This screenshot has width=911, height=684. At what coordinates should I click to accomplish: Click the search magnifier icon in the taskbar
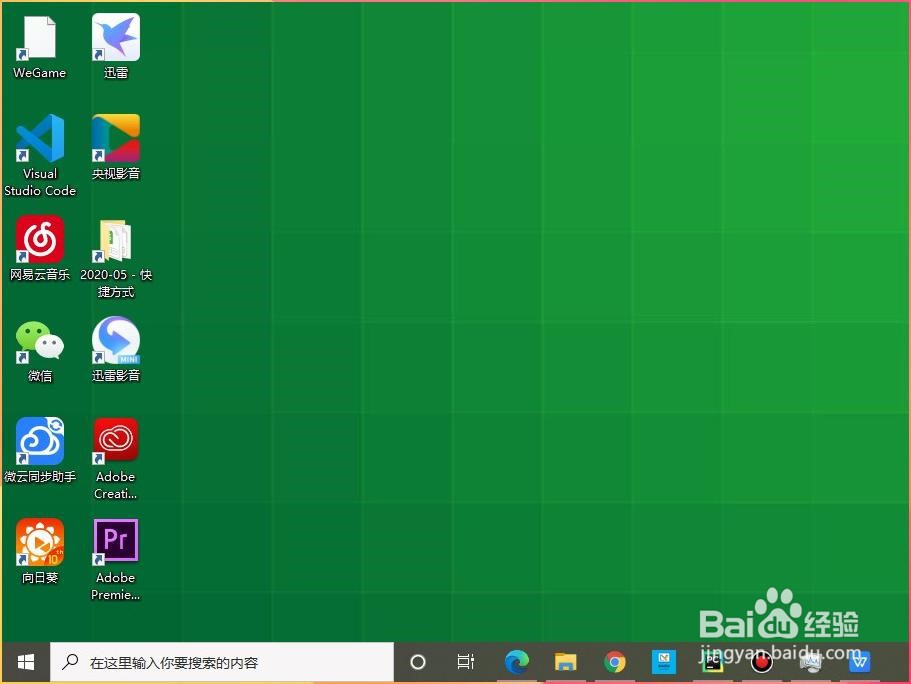click(x=70, y=661)
